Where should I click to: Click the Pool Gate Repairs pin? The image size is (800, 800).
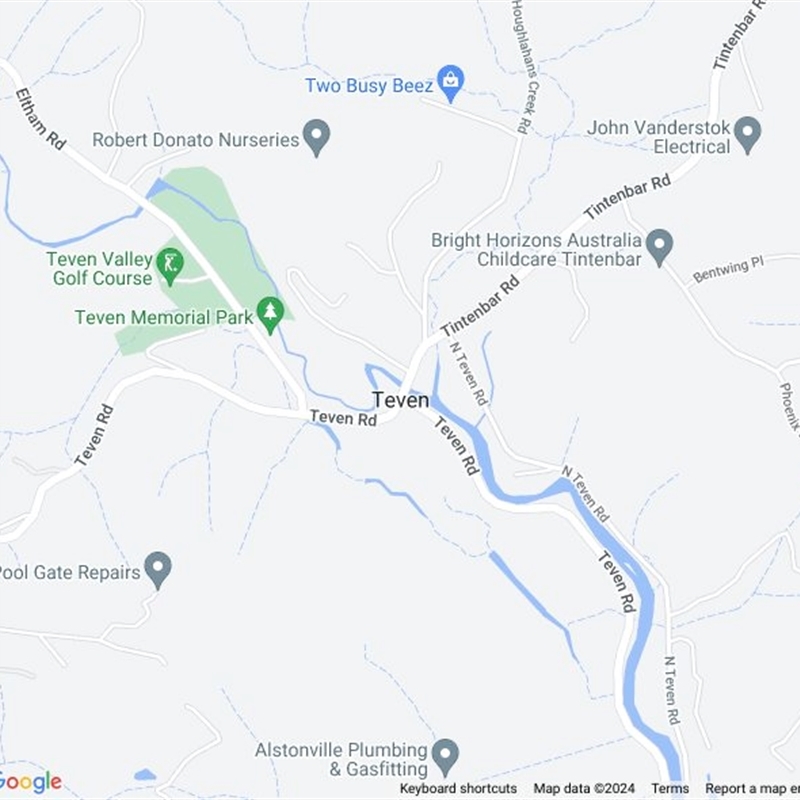(158, 570)
